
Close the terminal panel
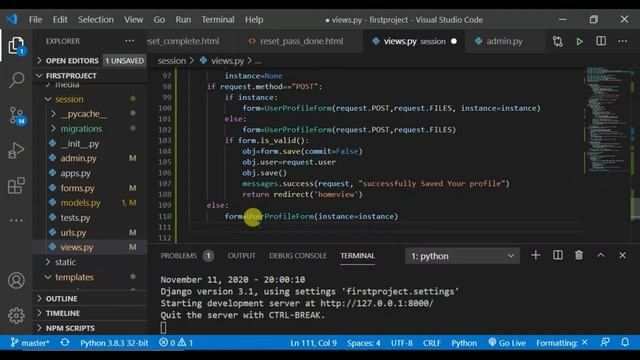tap(622, 256)
